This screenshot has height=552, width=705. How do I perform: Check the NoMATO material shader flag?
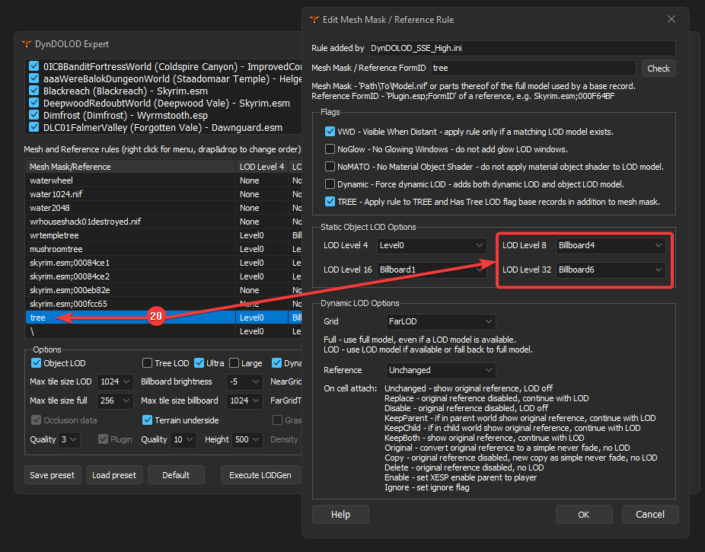(330, 166)
